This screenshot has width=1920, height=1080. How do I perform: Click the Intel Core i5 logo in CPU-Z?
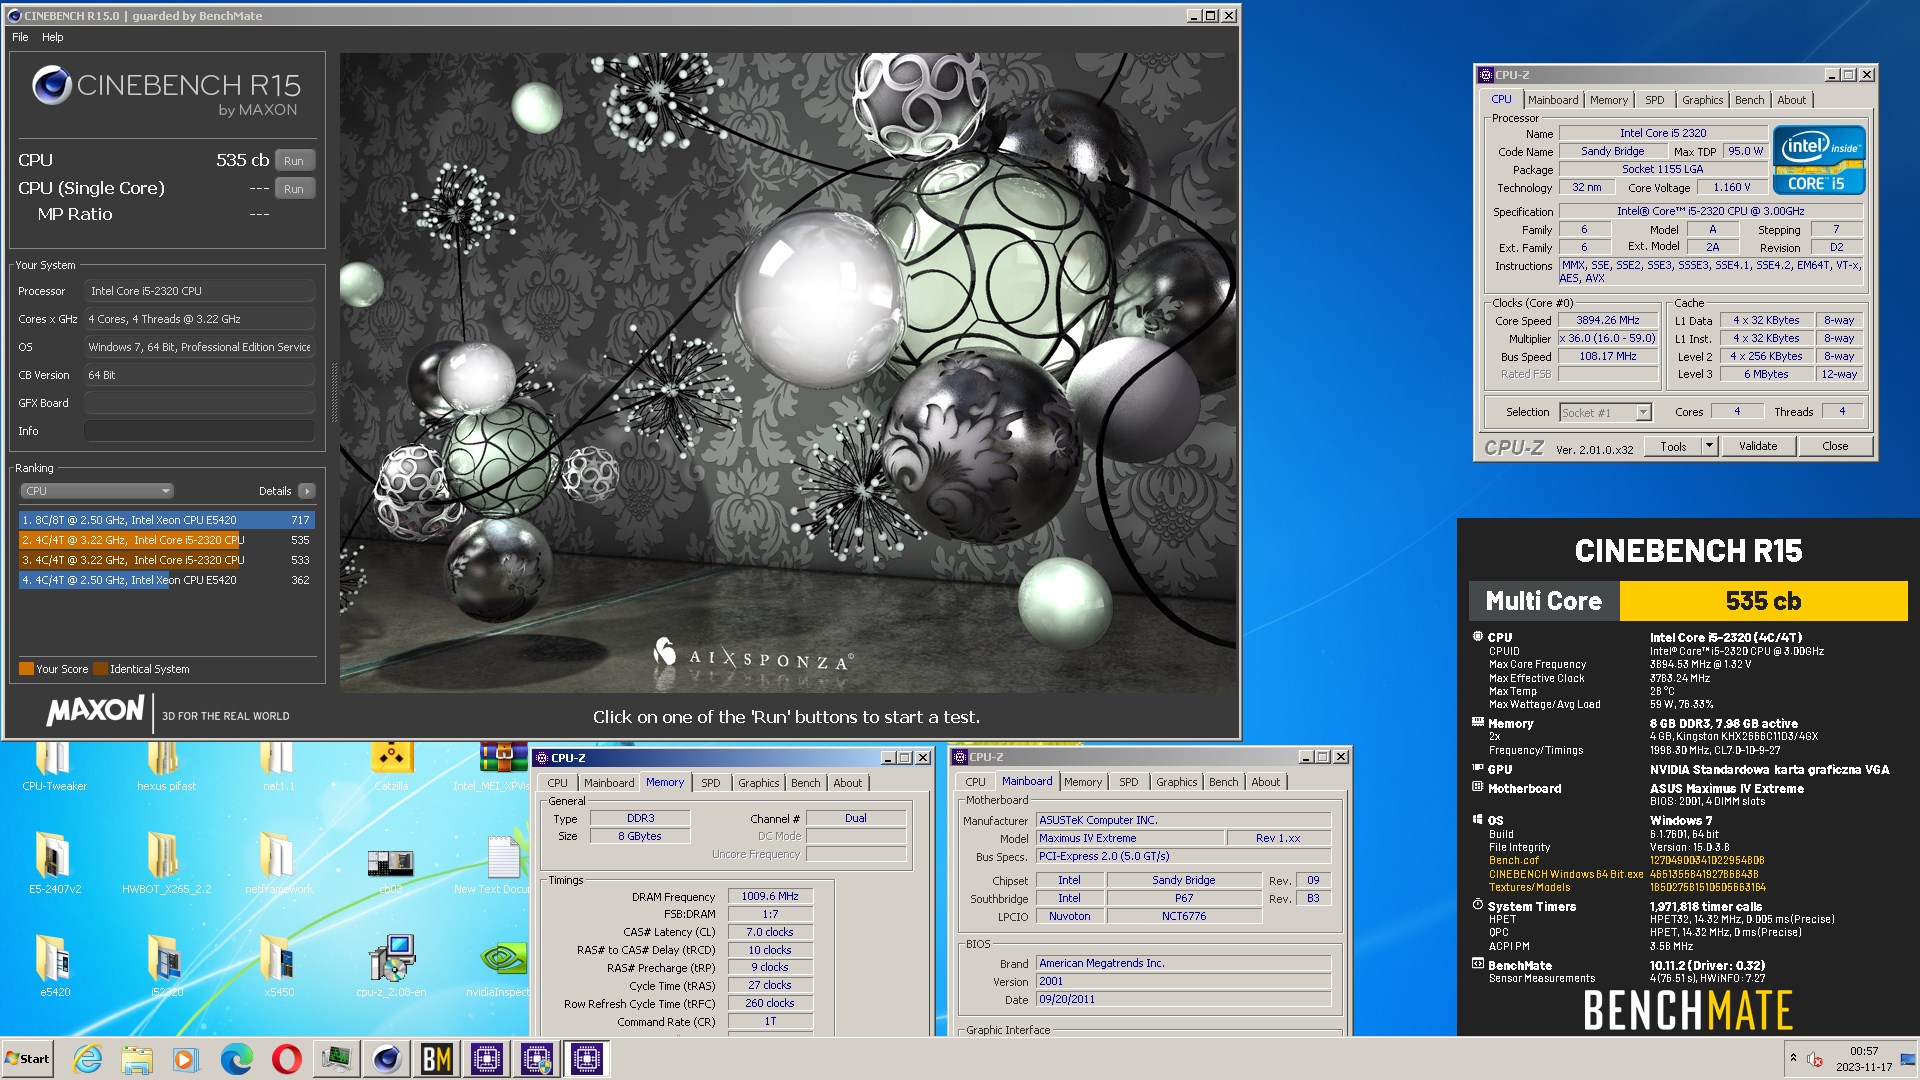[1818, 160]
